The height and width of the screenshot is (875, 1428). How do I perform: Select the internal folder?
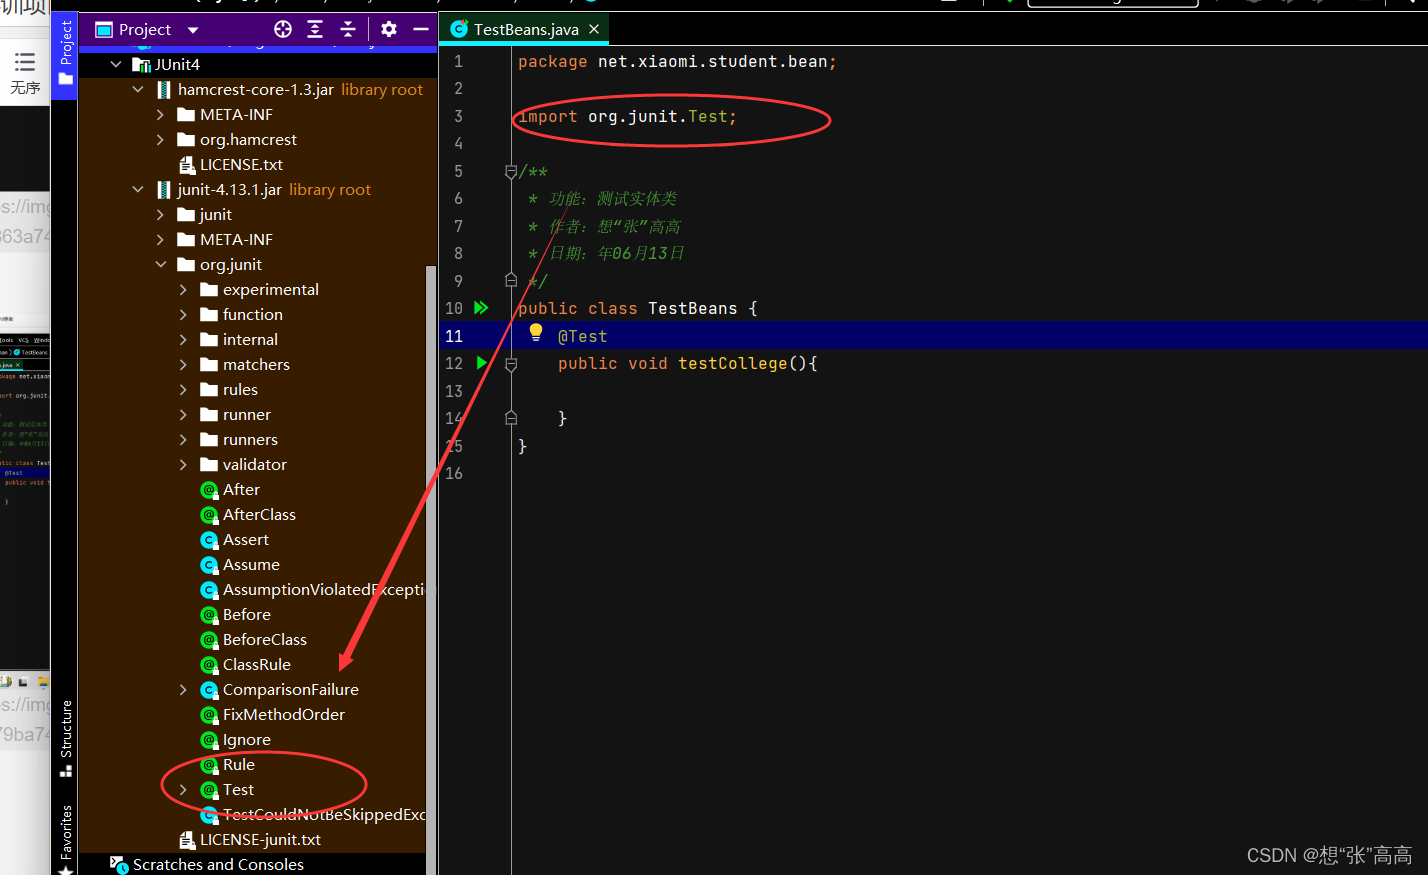click(239, 339)
